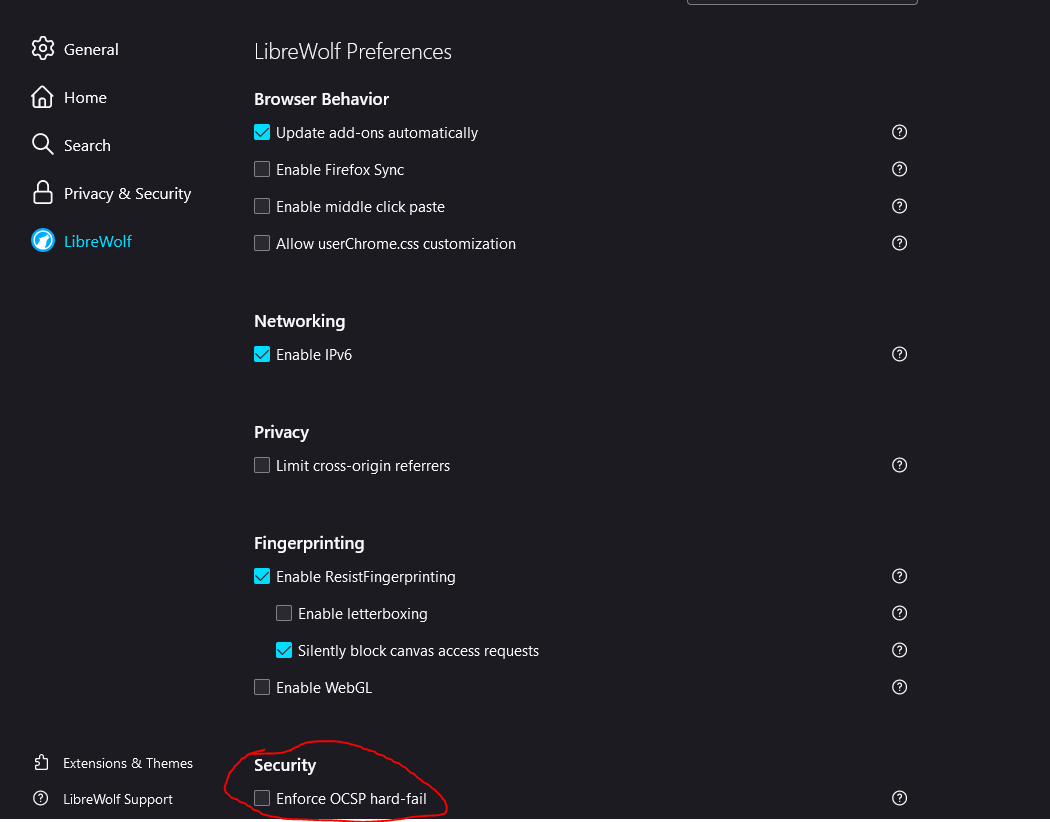Uncheck Update add-ons automatically

pyautogui.click(x=262, y=132)
